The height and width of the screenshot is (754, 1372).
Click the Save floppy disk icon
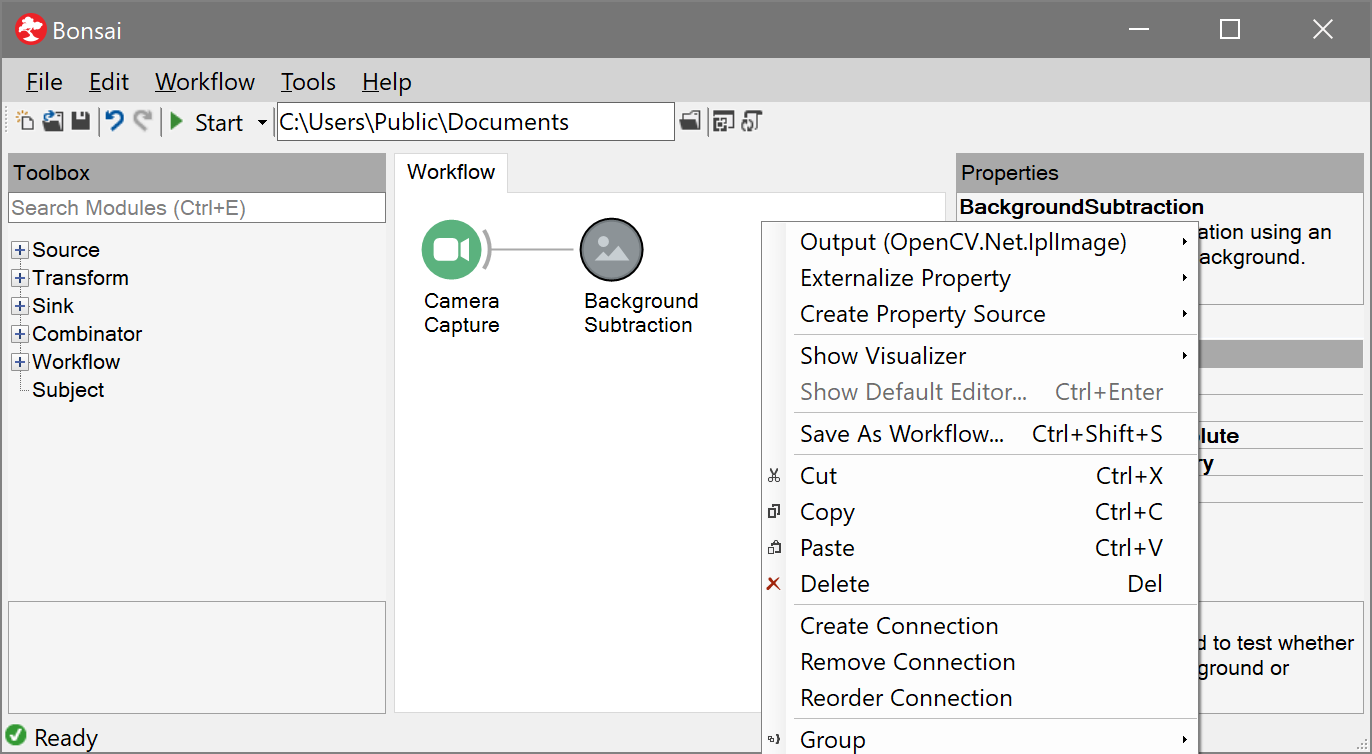[x=81, y=122]
